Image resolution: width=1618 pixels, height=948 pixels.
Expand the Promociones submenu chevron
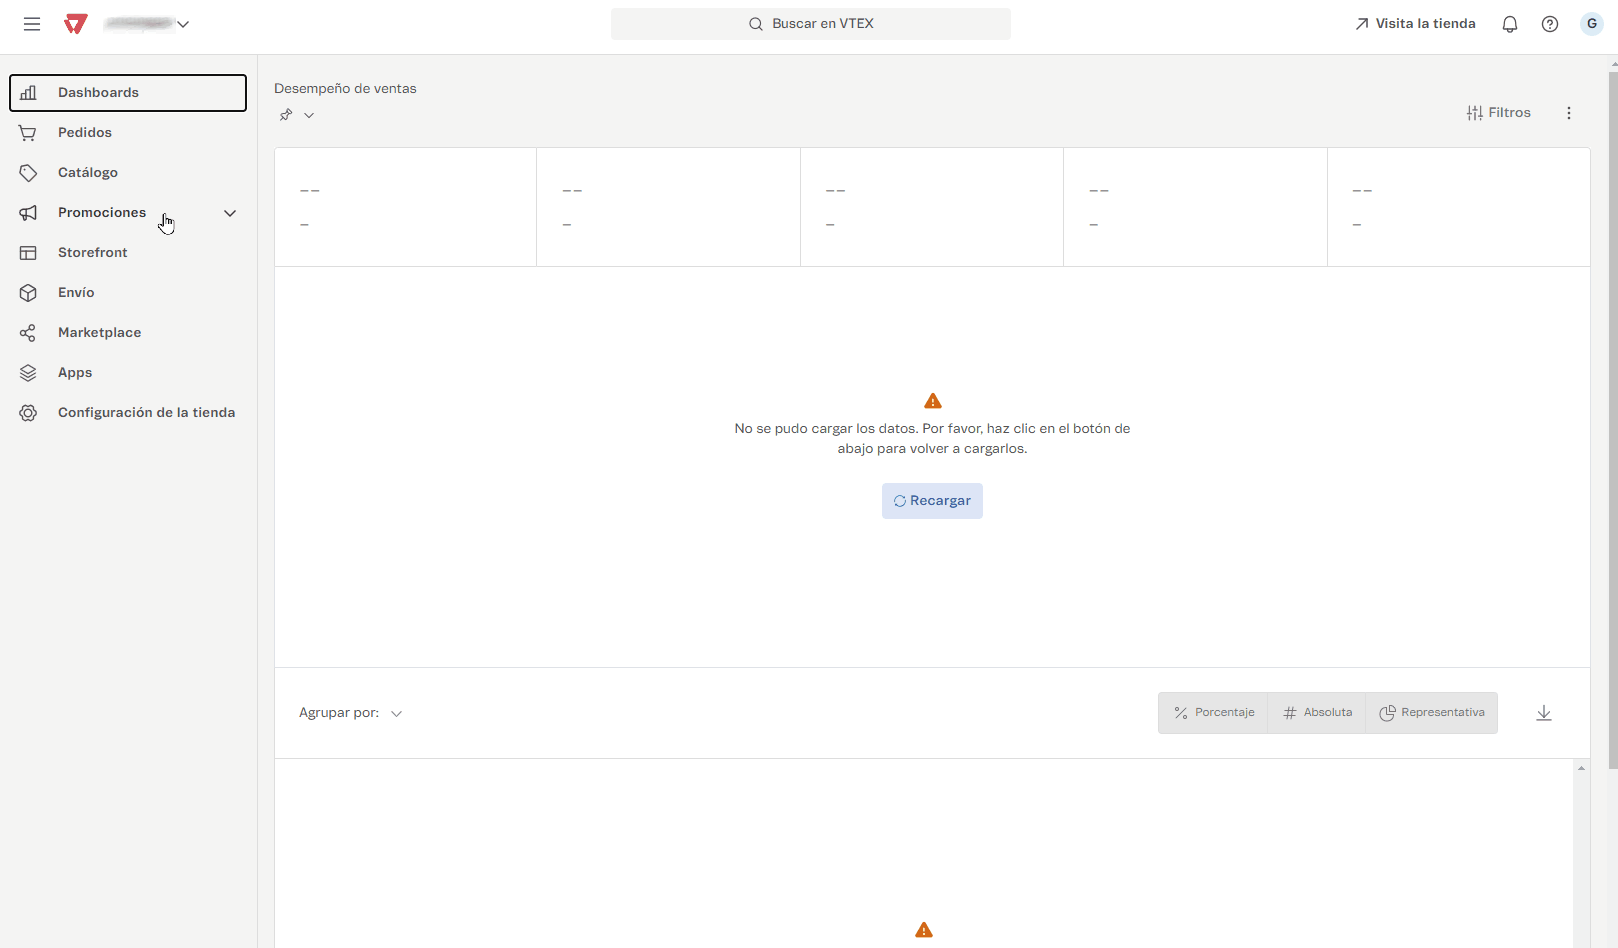pos(230,213)
